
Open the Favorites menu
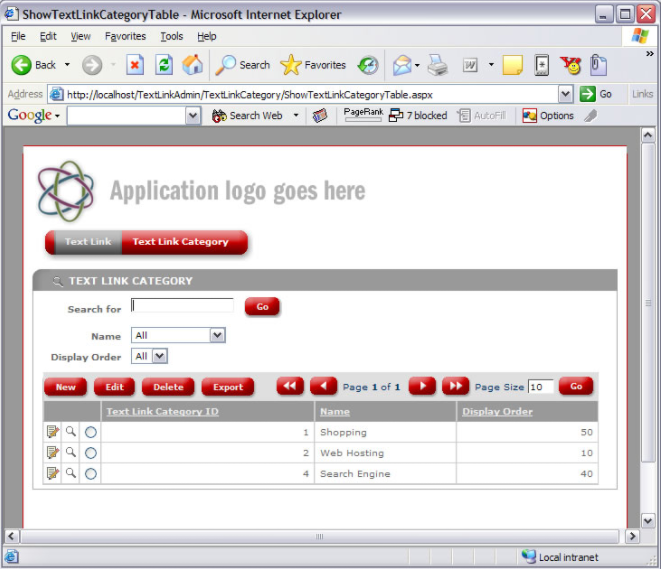pos(125,36)
